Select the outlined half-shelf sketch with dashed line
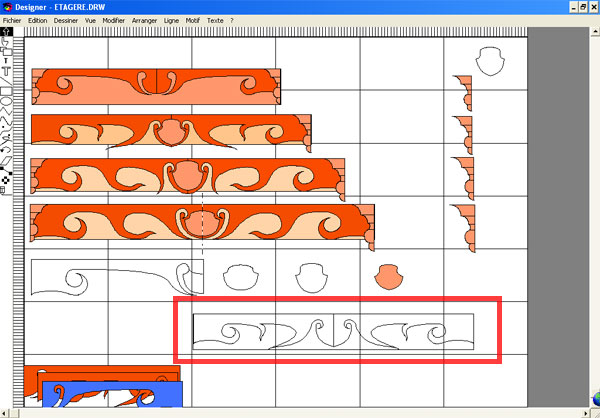Screen dimensions: 600x418 (x=117, y=277)
